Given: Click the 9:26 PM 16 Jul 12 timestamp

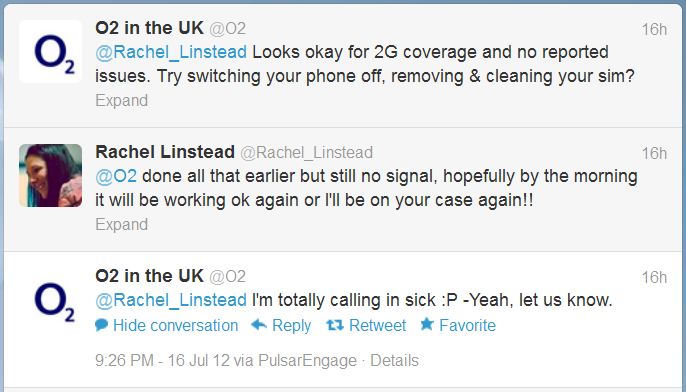Looking at the screenshot, I should (x=162, y=360).
